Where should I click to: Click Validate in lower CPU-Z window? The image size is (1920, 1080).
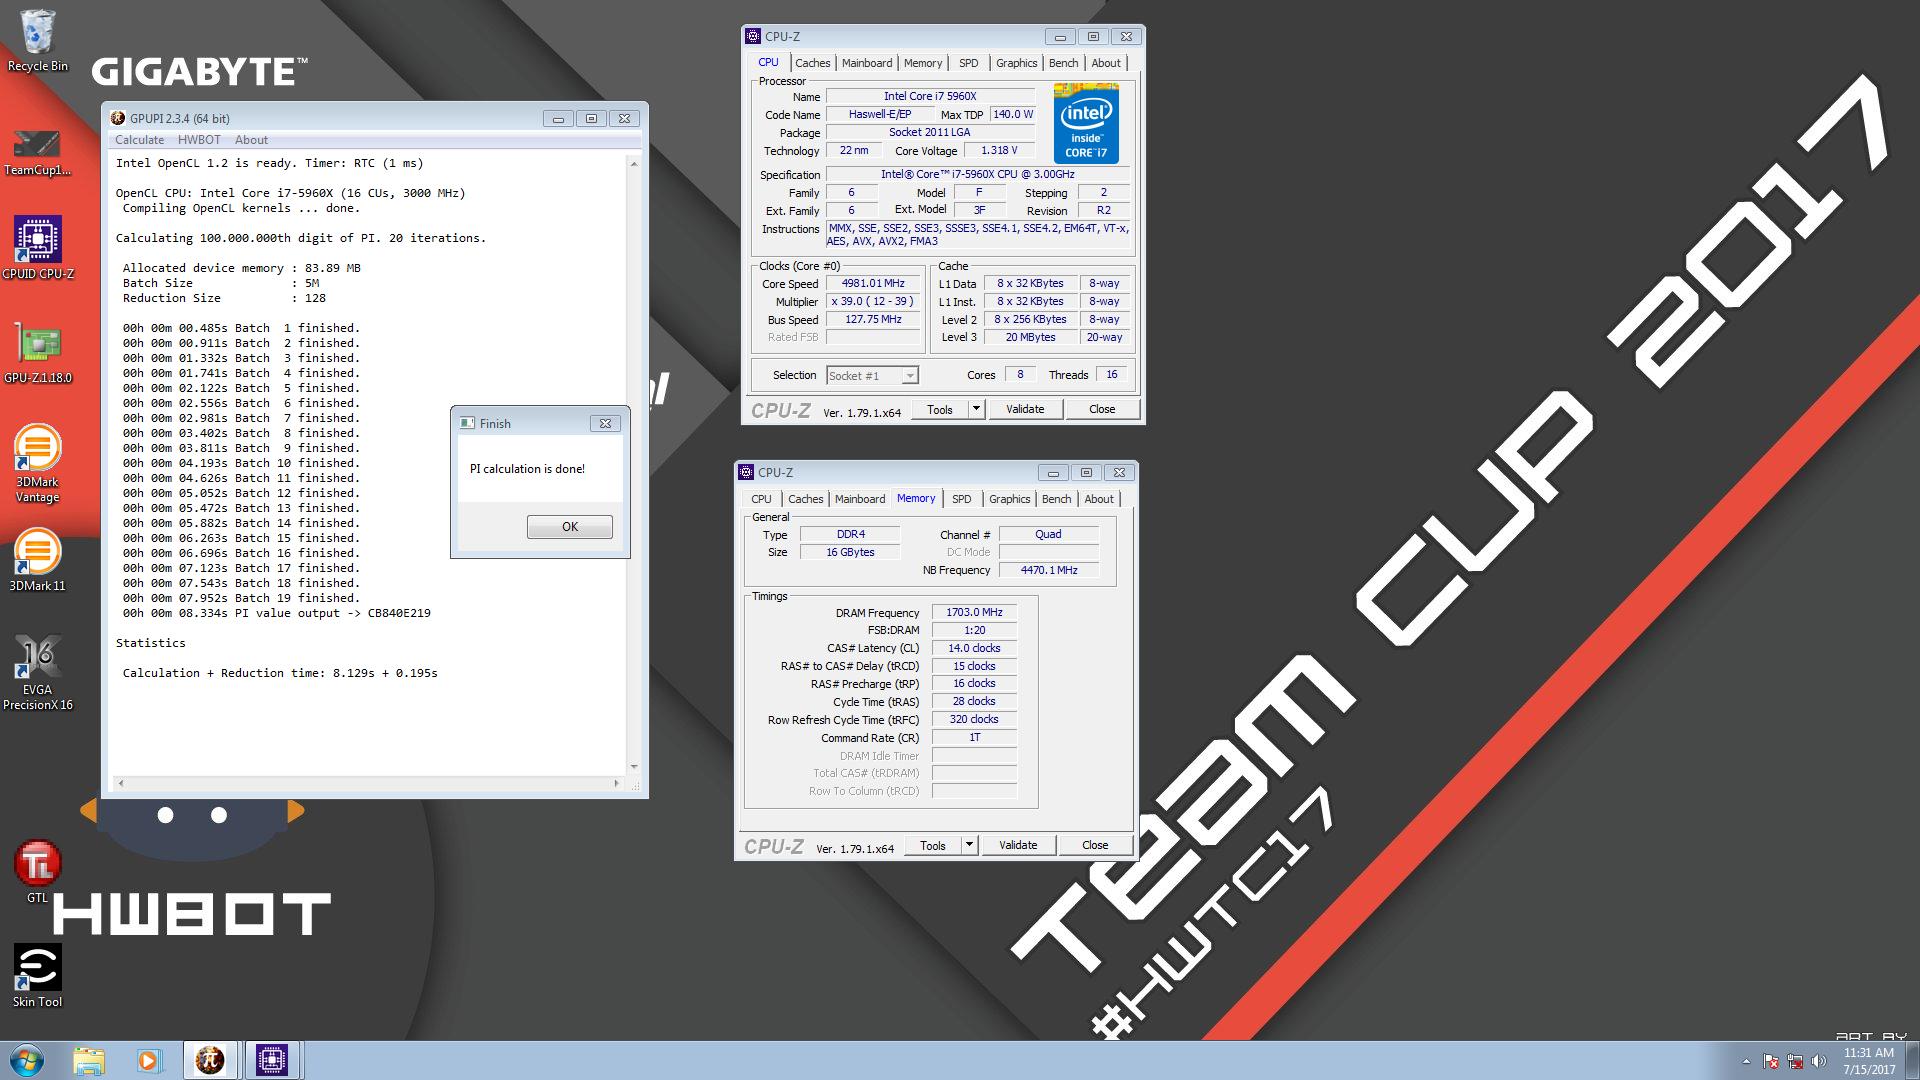(1018, 845)
